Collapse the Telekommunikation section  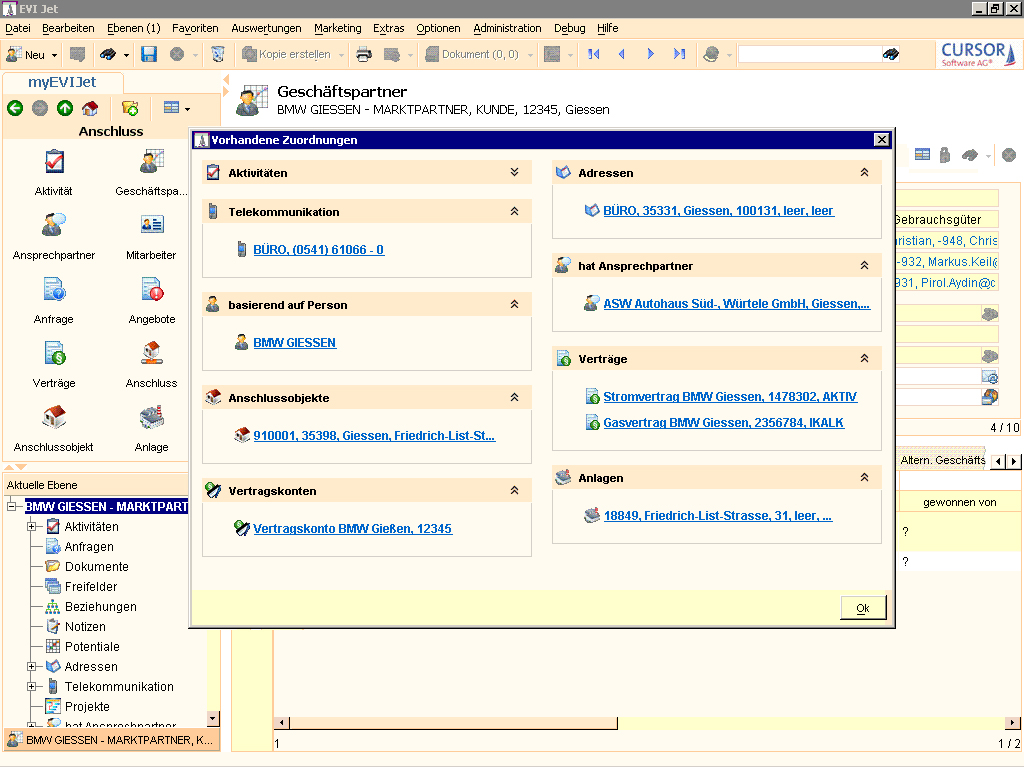point(514,211)
